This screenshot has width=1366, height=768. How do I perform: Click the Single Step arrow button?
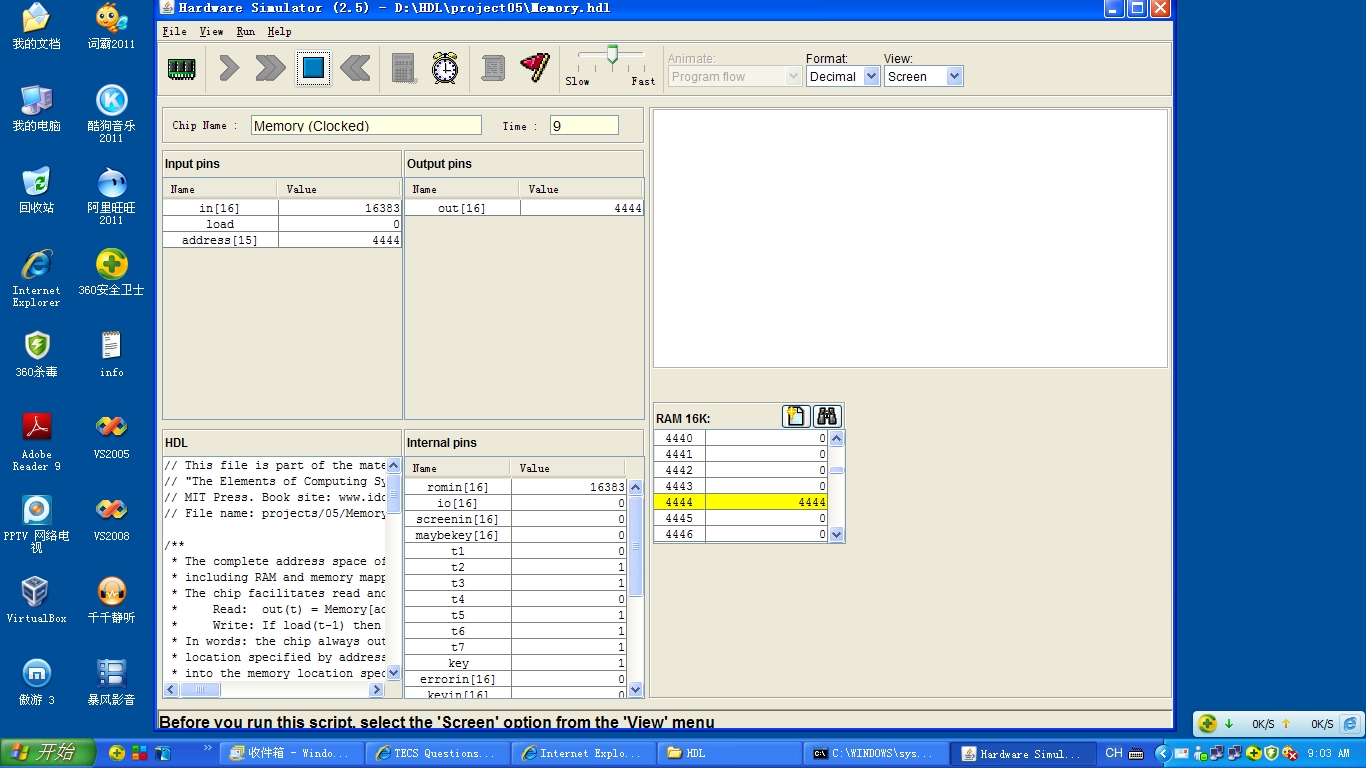pos(229,68)
